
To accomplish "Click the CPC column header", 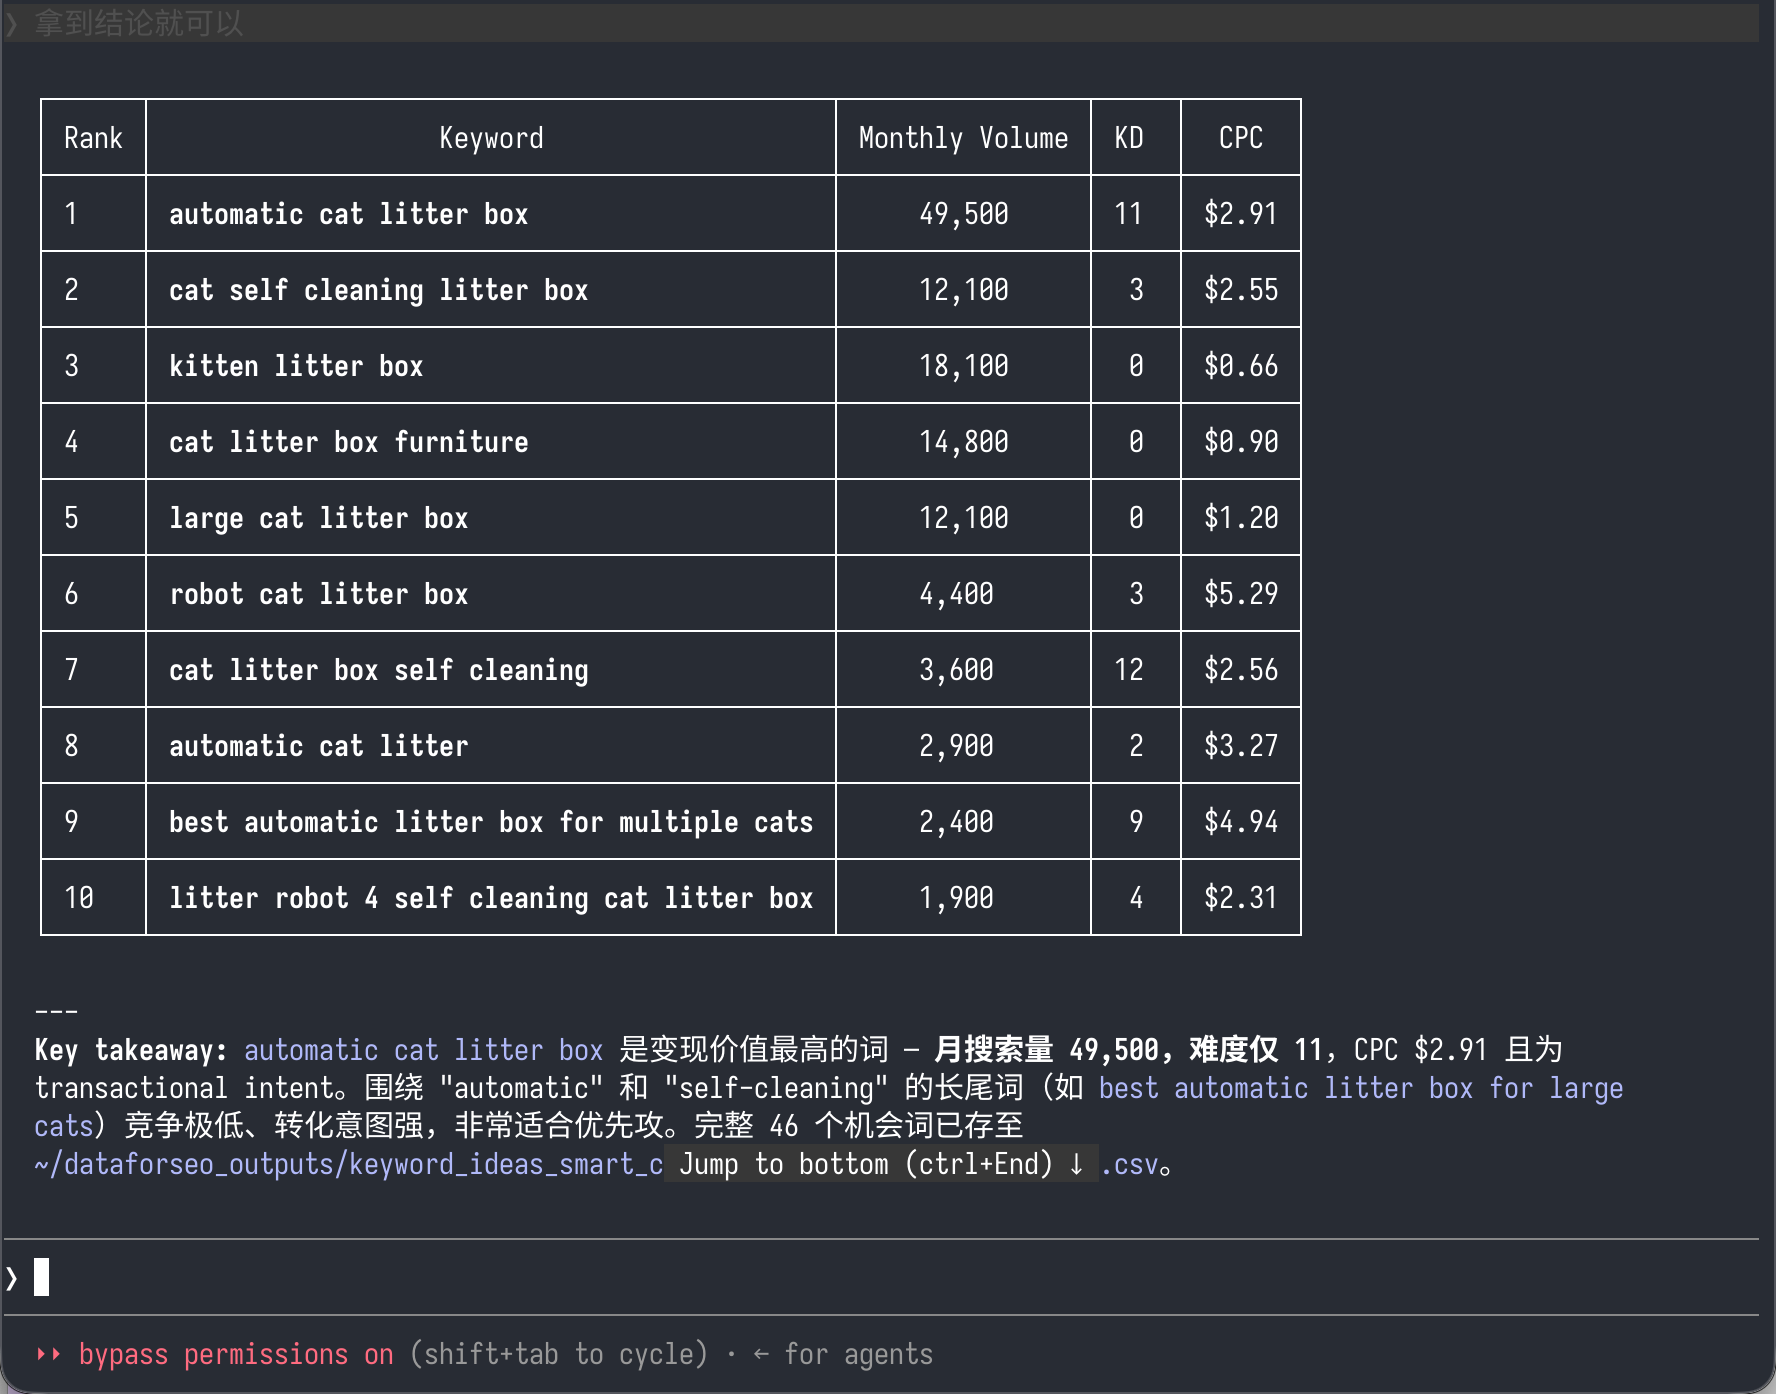I will click(1240, 138).
